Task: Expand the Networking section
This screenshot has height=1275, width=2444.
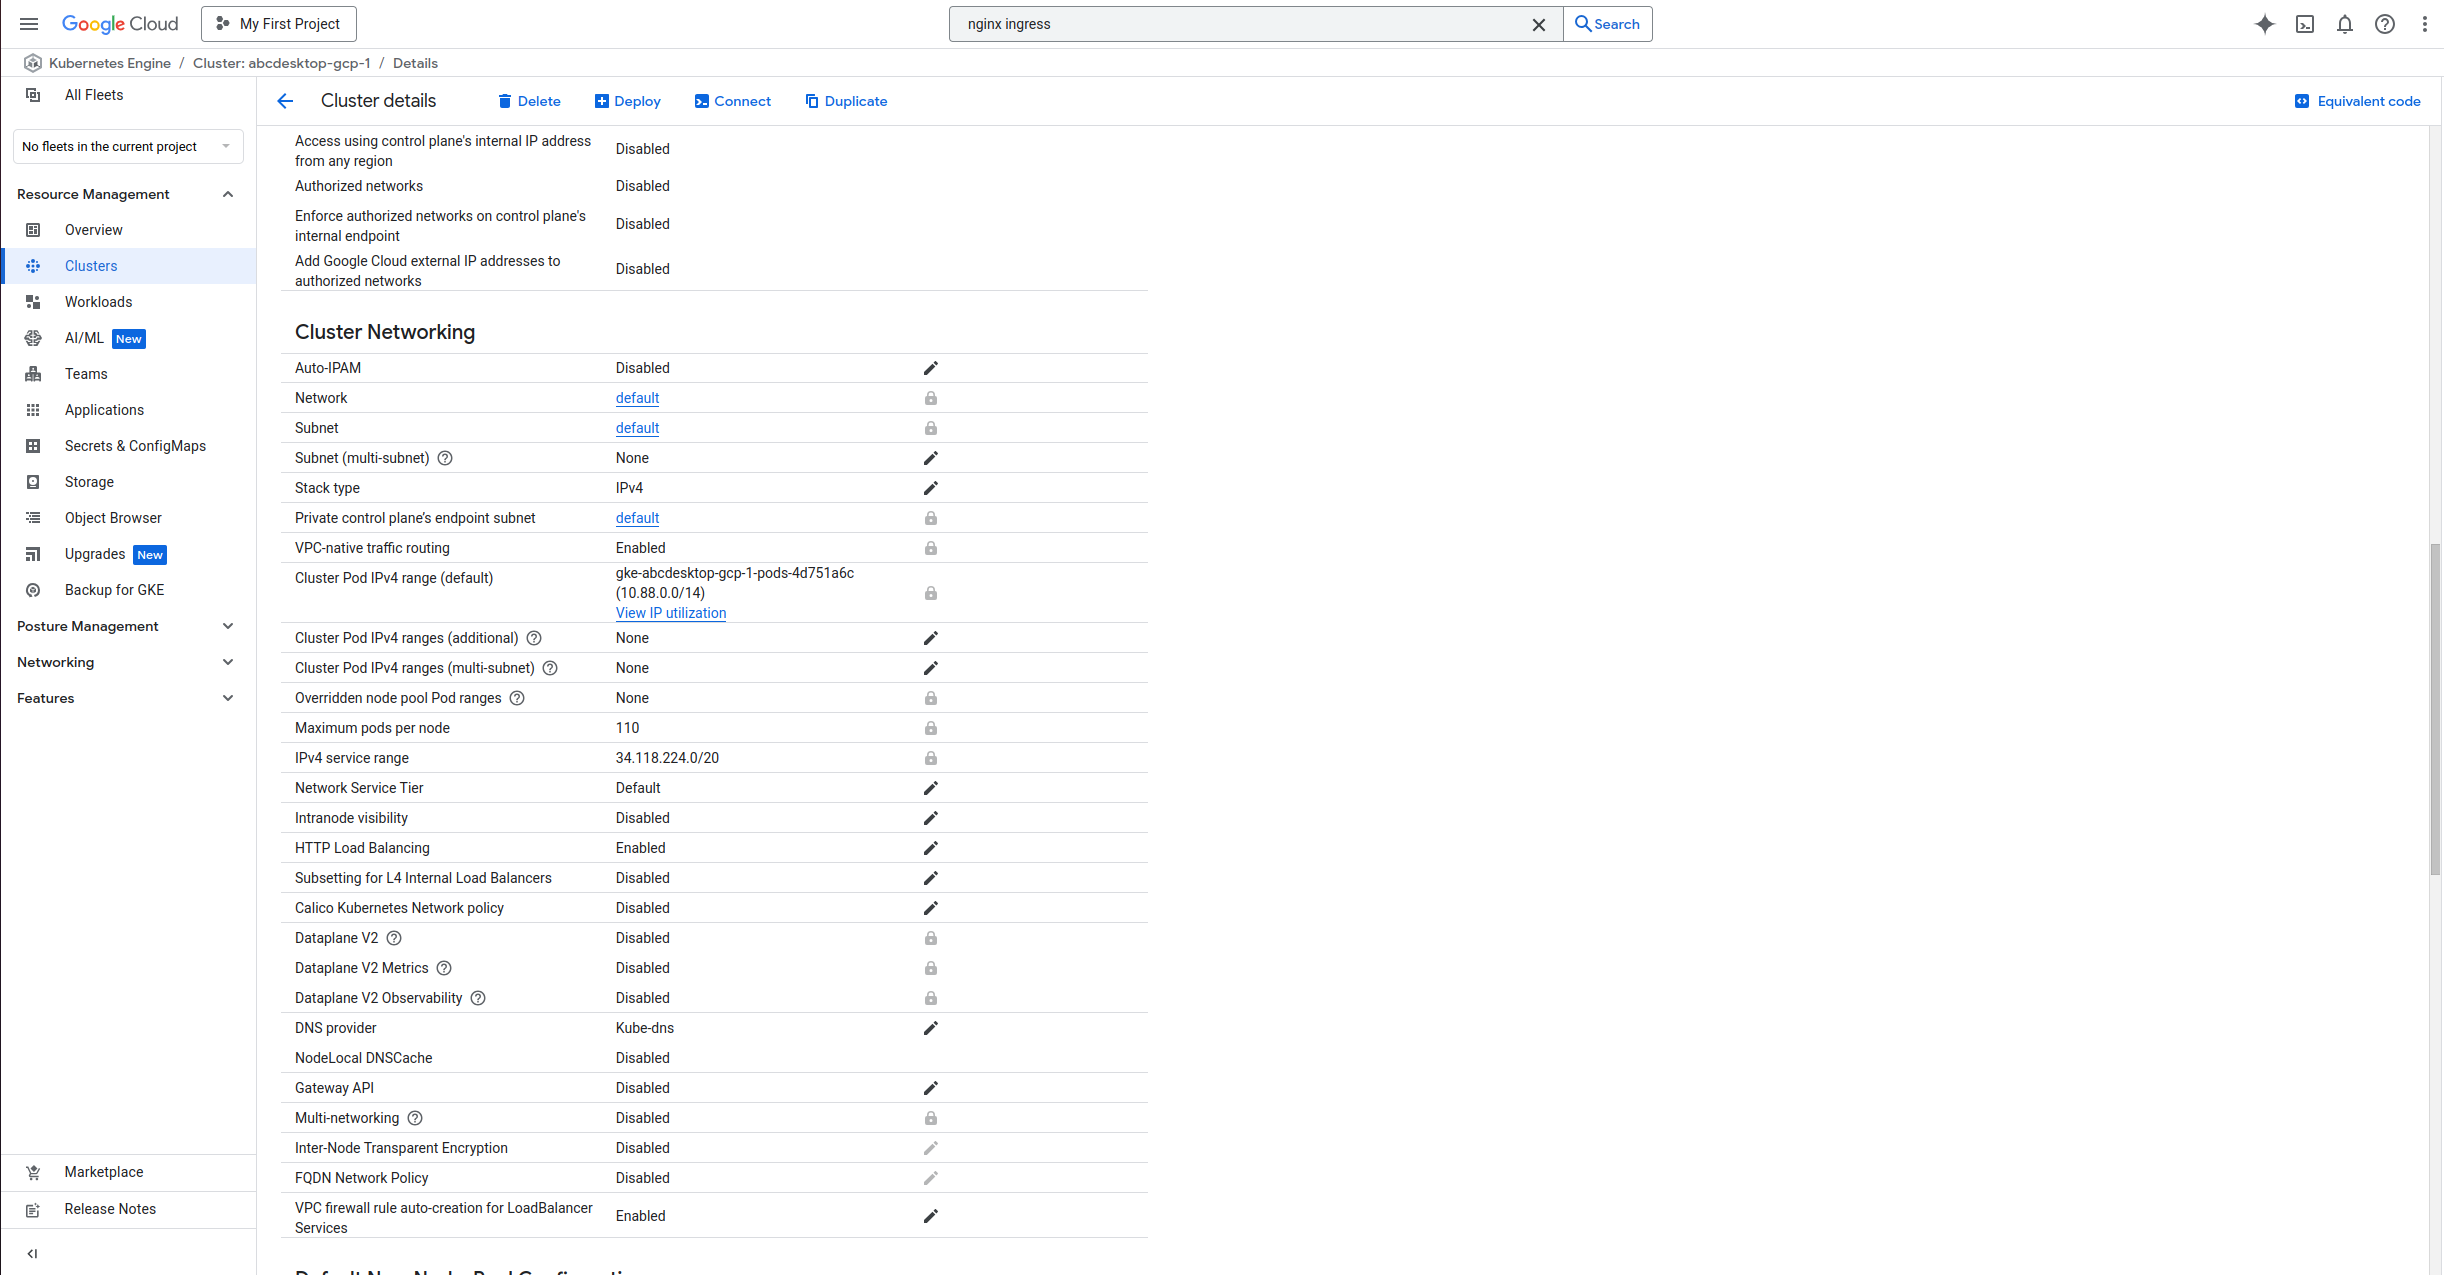Action: [228, 661]
